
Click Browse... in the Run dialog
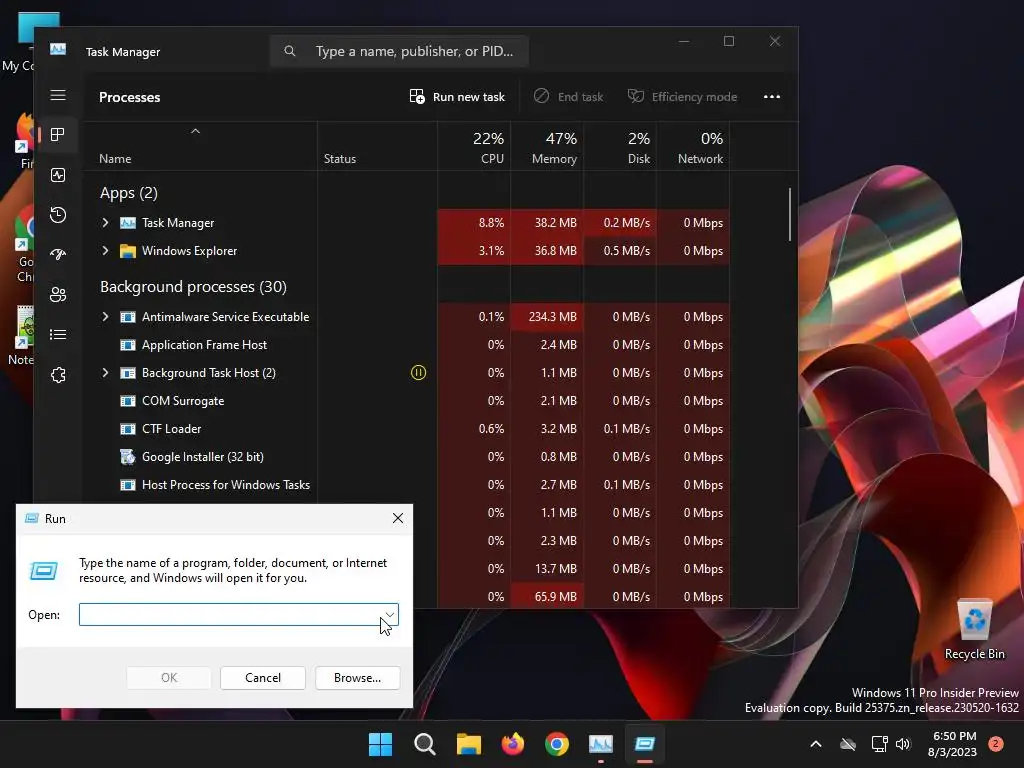click(357, 678)
